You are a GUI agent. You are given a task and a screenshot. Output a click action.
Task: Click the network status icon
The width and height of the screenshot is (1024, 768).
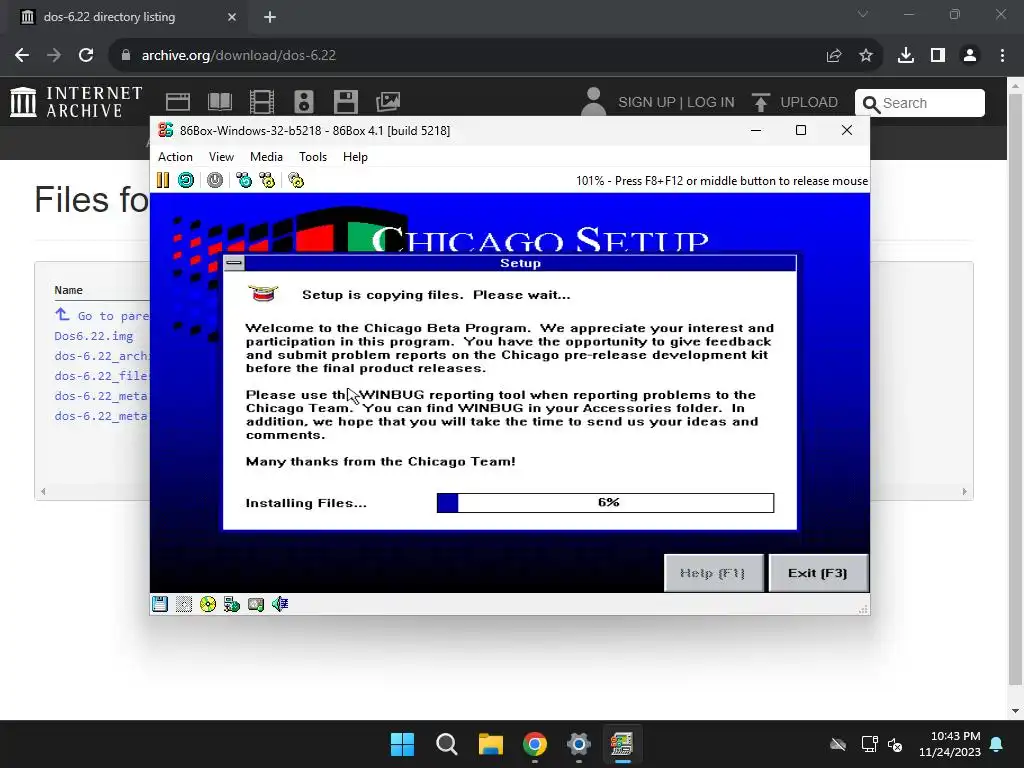tap(232, 604)
